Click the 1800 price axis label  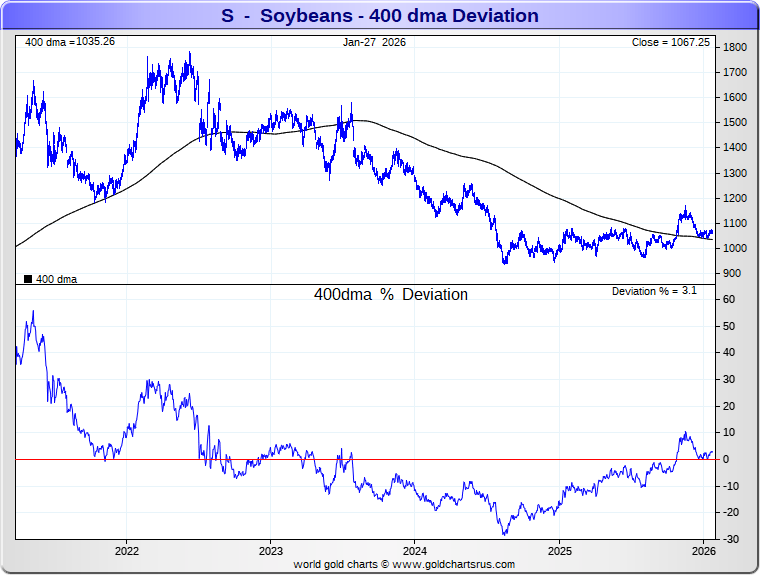click(735, 48)
